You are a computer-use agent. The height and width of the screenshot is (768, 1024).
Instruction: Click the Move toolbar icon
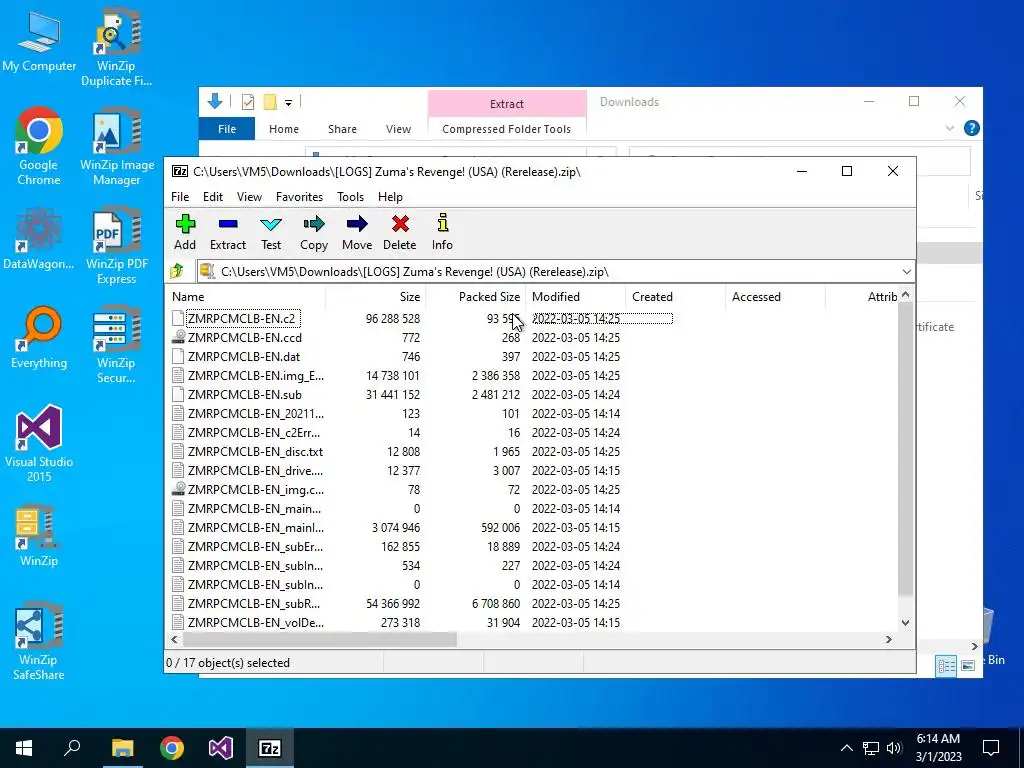[x=357, y=232]
